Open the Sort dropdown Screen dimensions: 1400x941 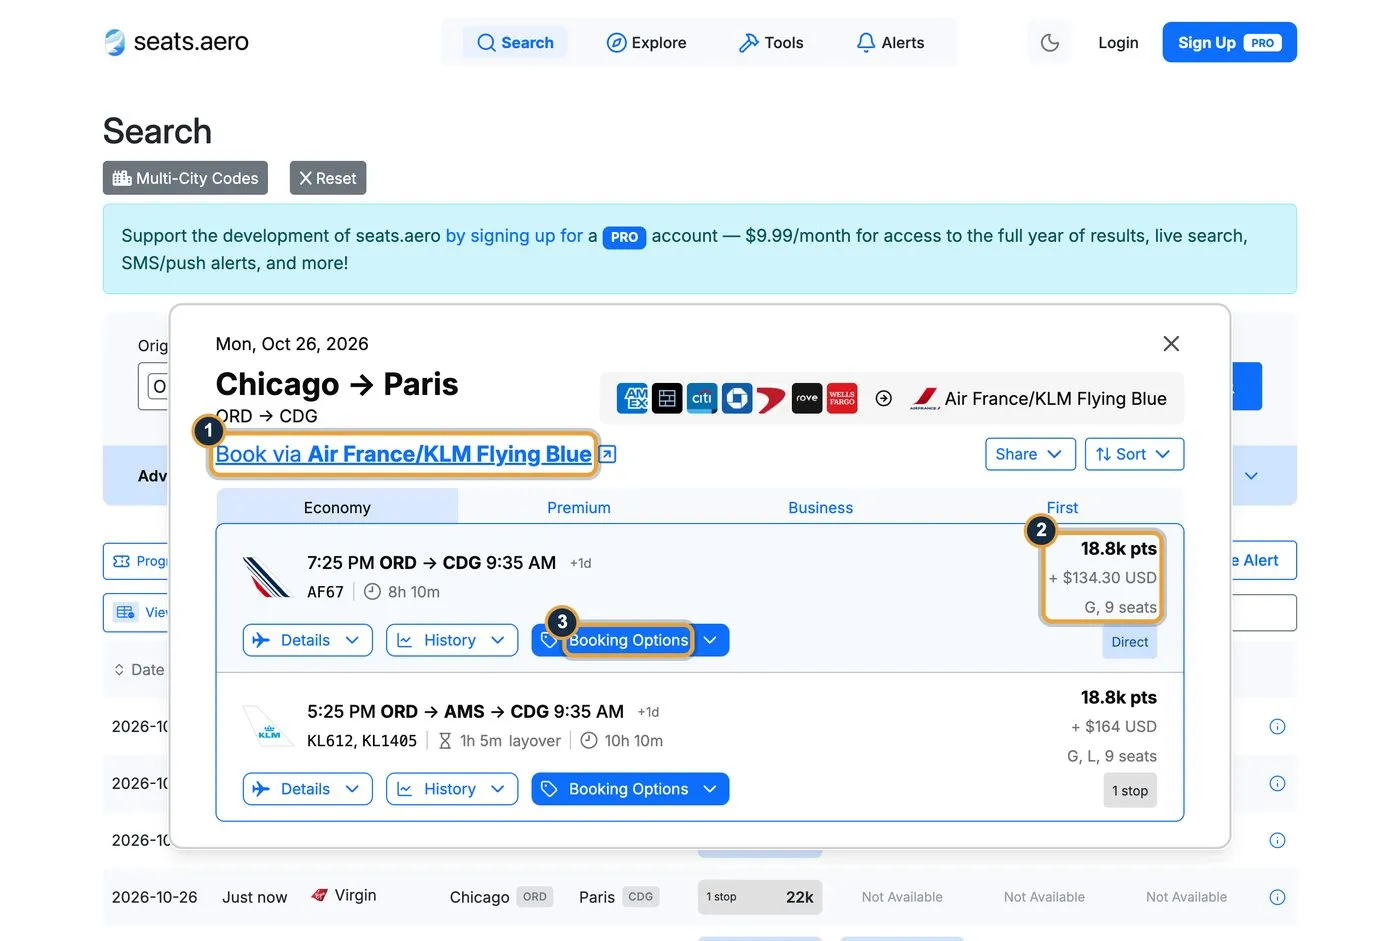[1134, 454]
